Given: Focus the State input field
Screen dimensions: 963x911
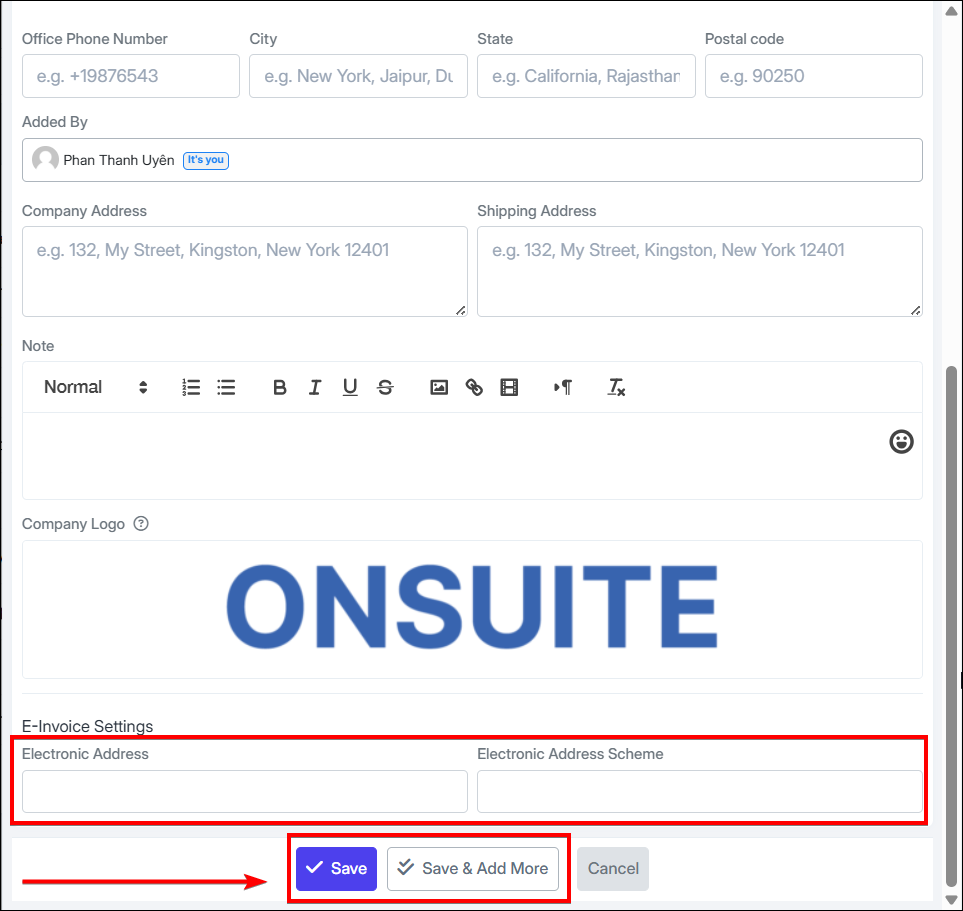Looking at the screenshot, I should 586,76.
